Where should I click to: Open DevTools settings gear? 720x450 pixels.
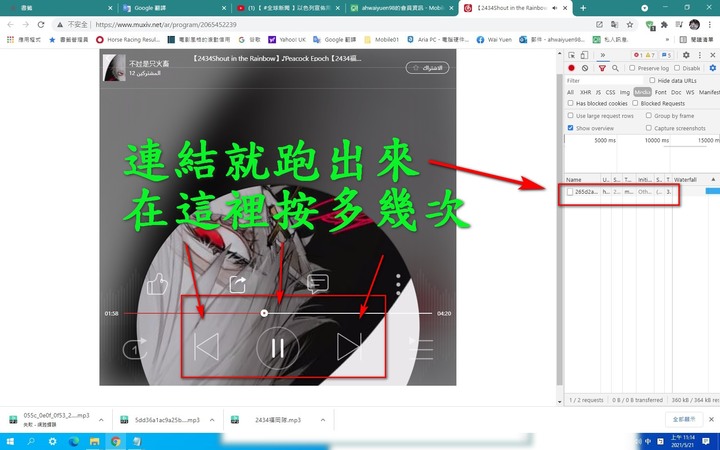(x=686, y=55)
